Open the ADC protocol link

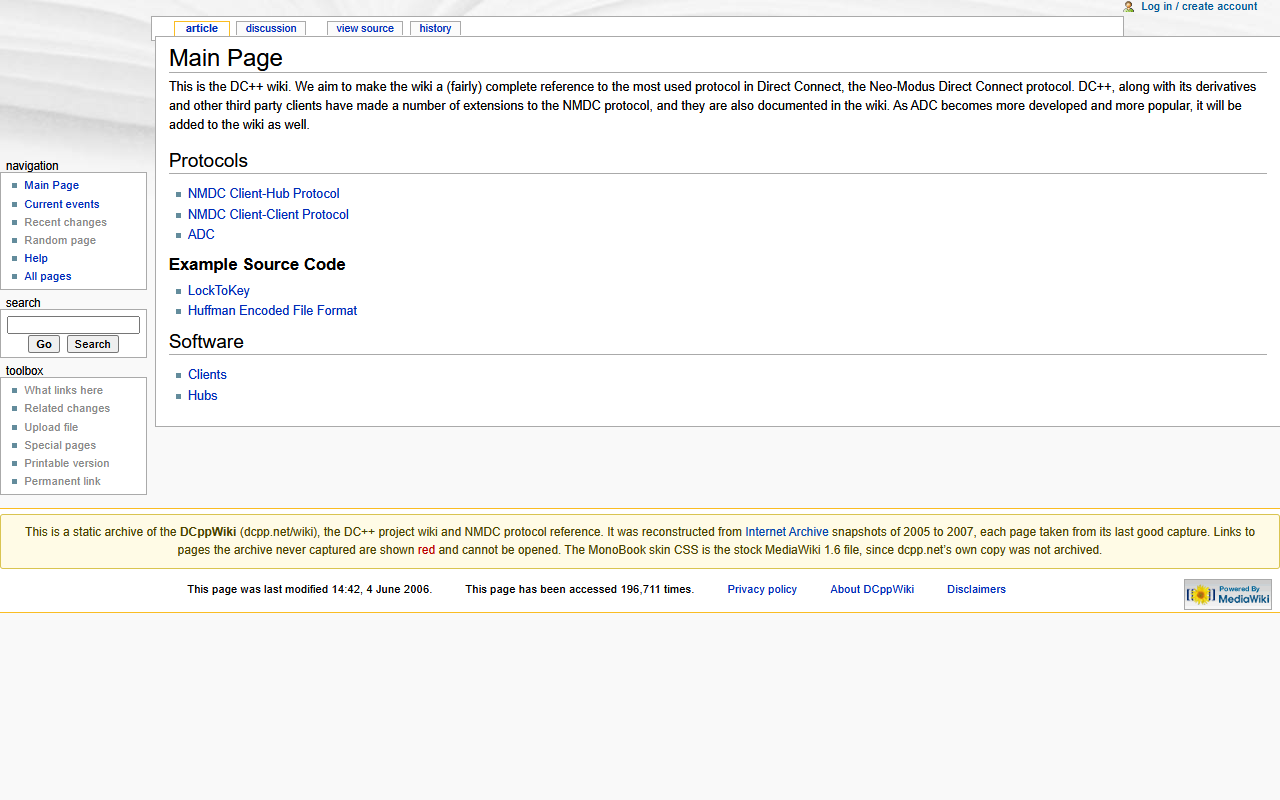point(201,235)
